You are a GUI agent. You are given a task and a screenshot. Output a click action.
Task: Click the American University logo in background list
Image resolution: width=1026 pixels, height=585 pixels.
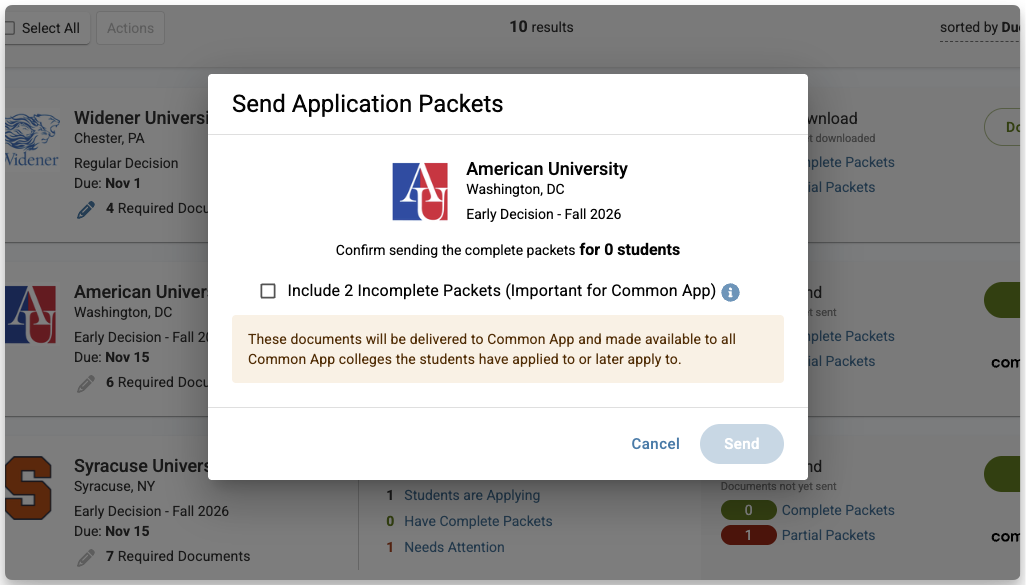pos(31,315)
